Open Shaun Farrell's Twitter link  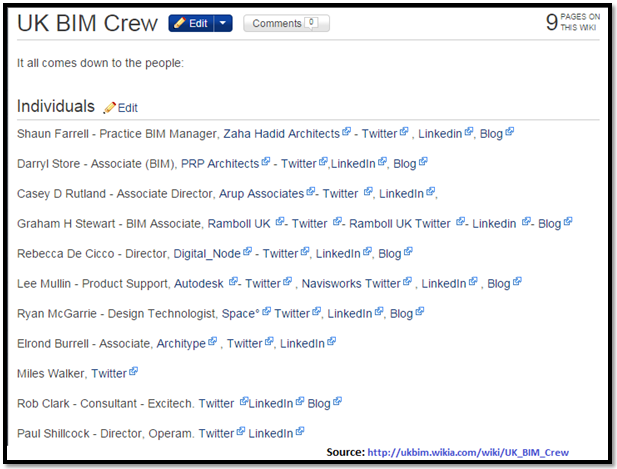[x=379, y=134]
